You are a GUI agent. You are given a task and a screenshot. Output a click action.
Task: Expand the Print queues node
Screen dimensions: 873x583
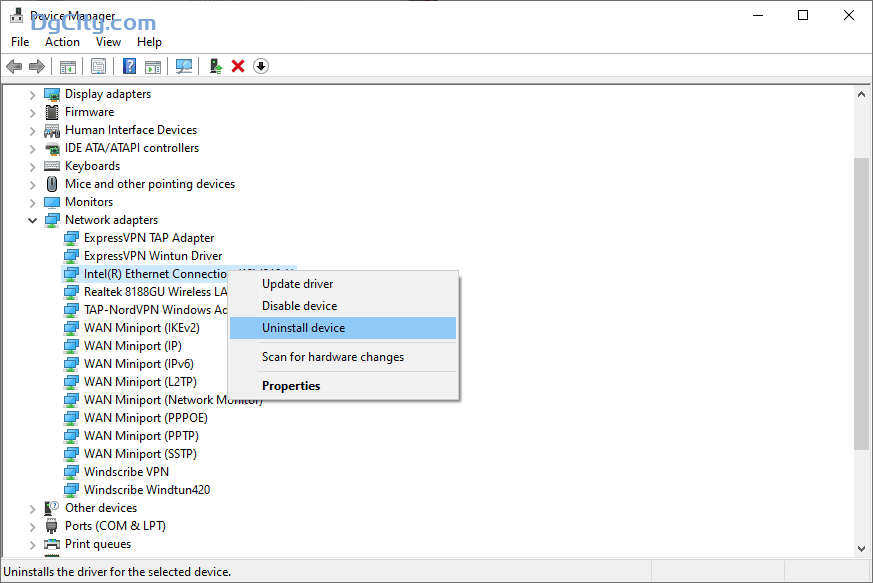32,545
